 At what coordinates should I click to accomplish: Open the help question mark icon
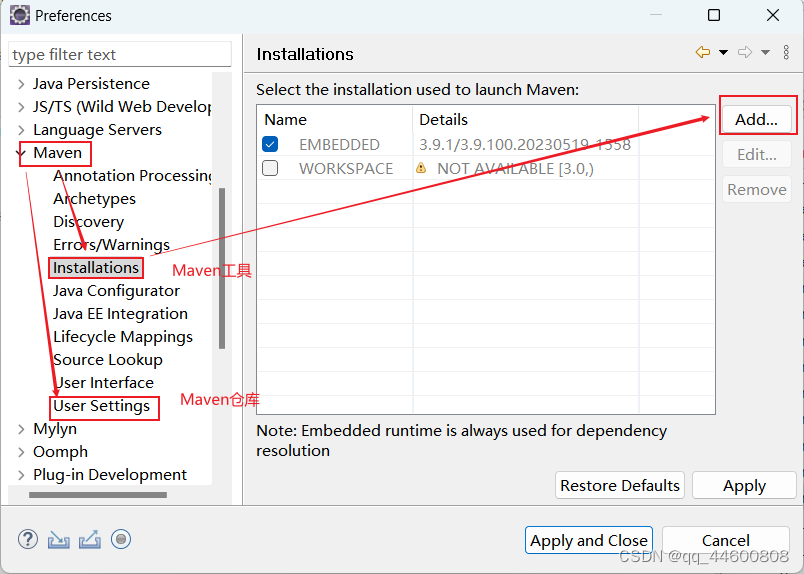point(28,539)
